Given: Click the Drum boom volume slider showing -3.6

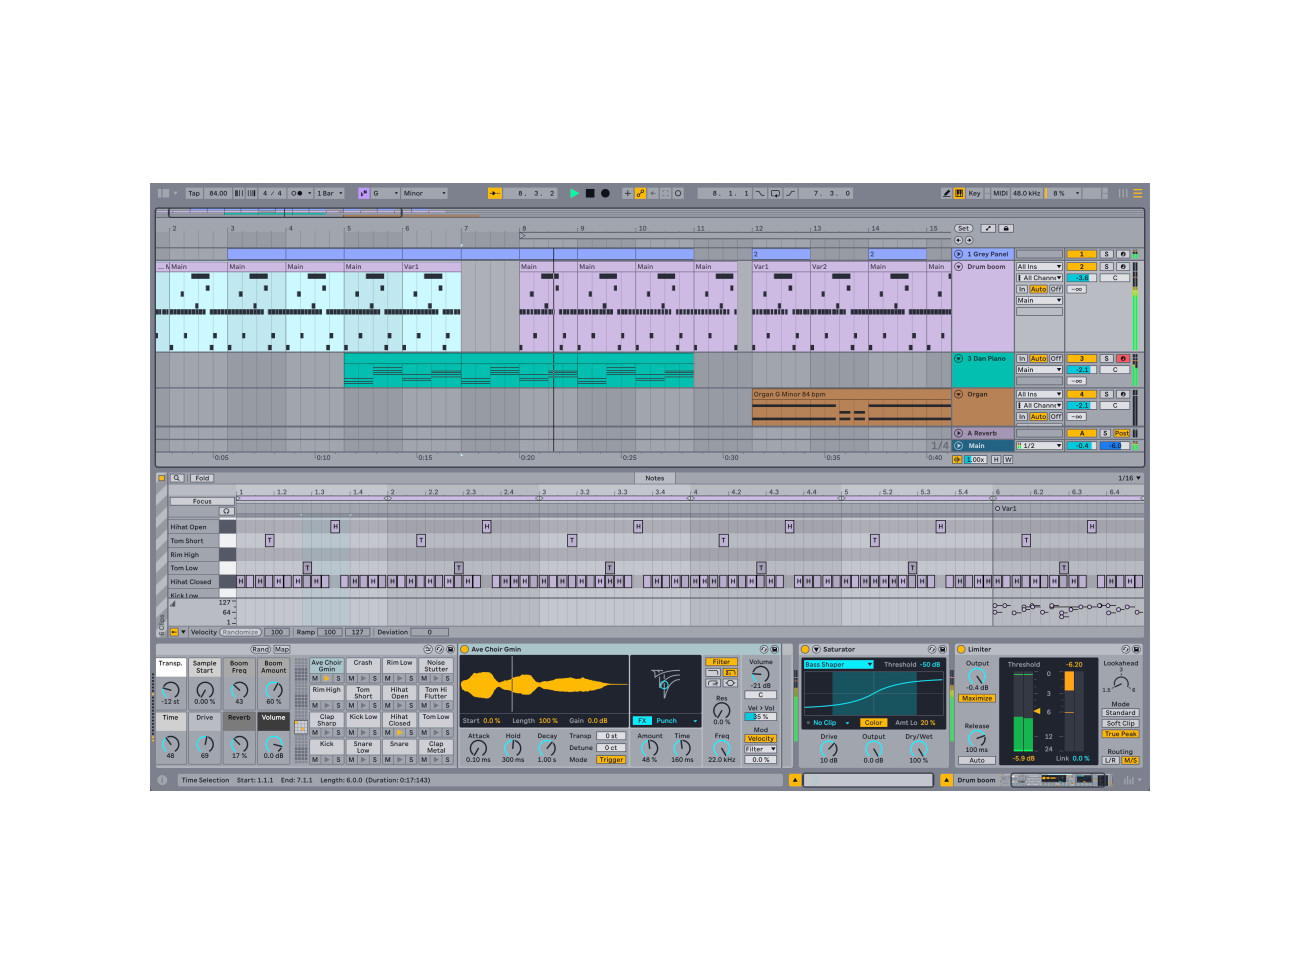Looking at the screenshot, I should click(x=1081, y=278).
